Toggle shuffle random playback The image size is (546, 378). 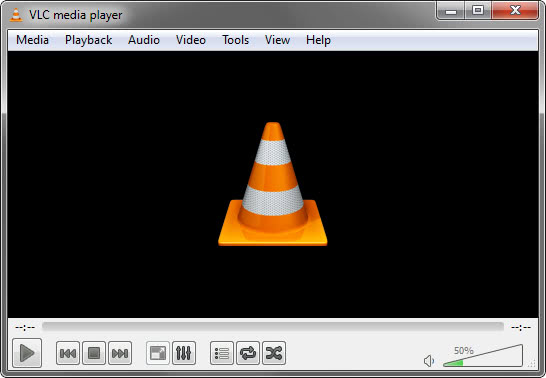[274, 353]
